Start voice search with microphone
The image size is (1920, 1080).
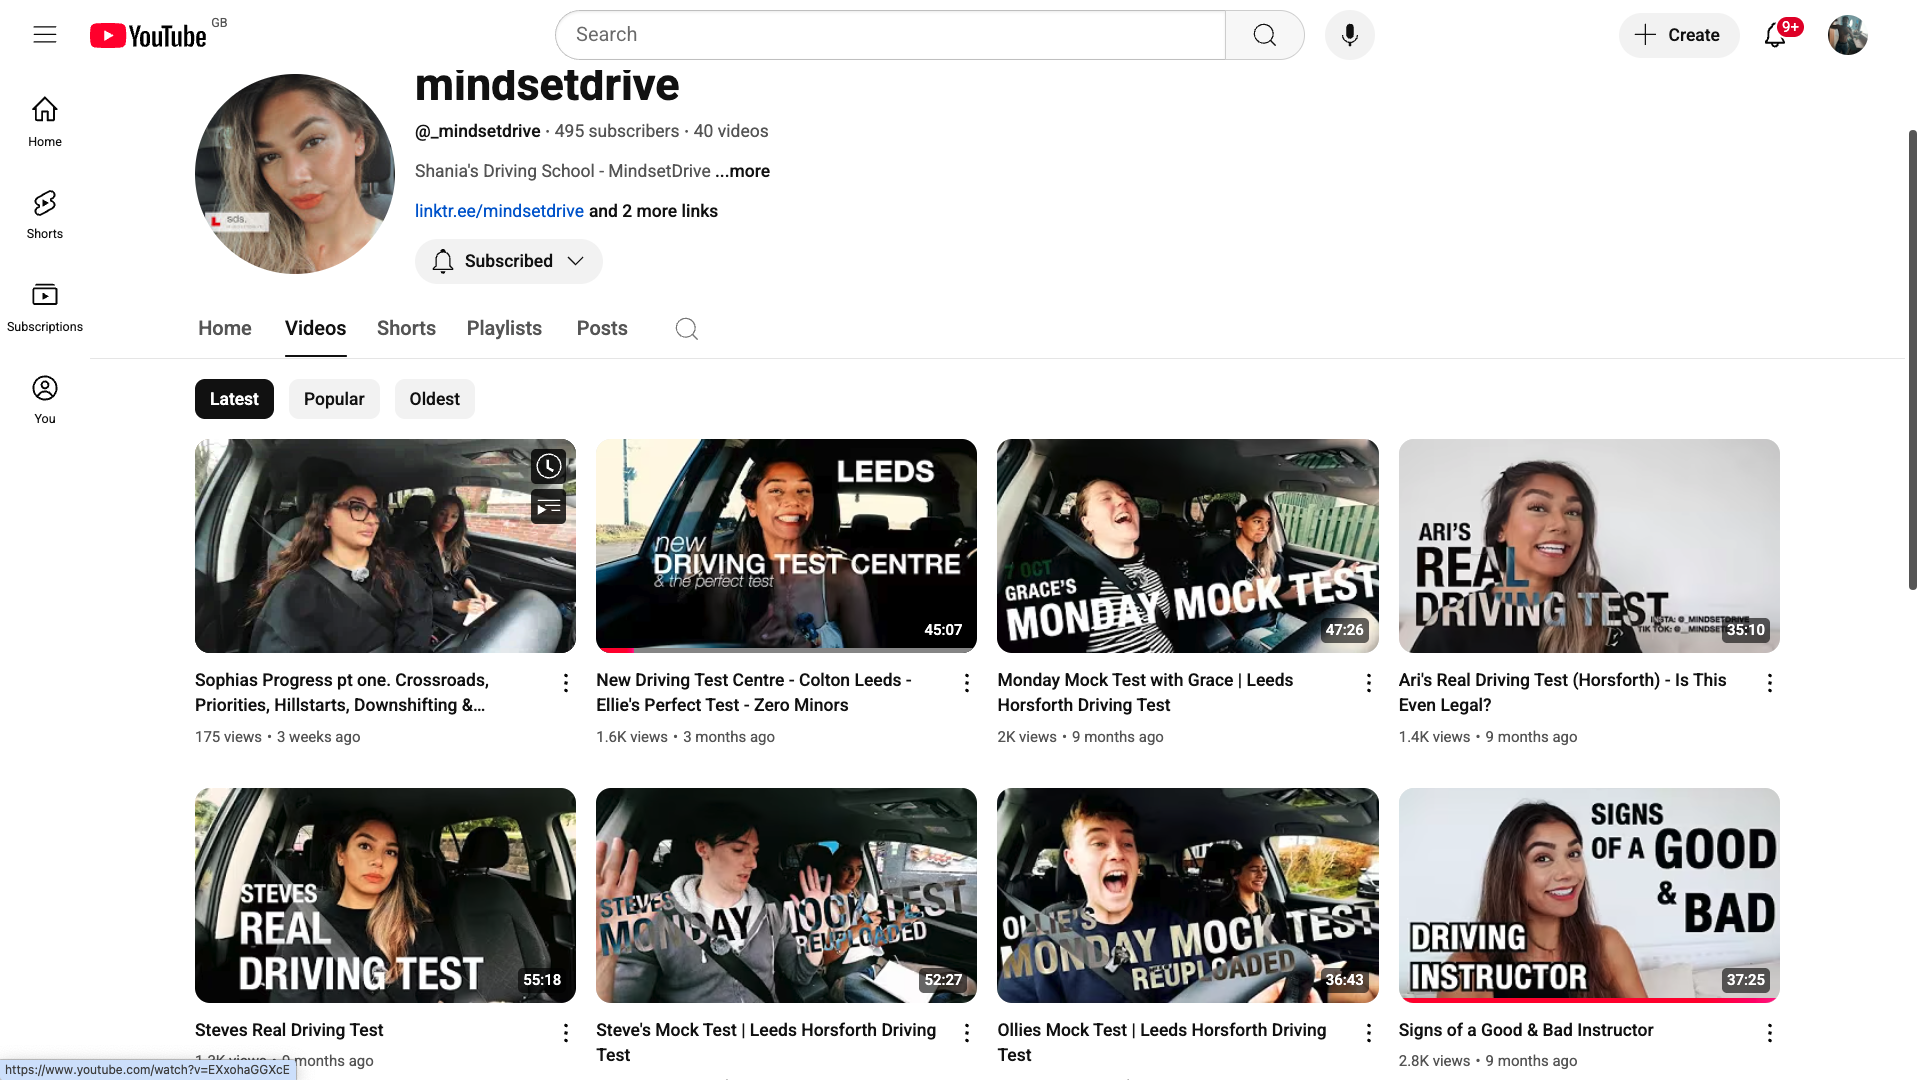[1349, 35]
